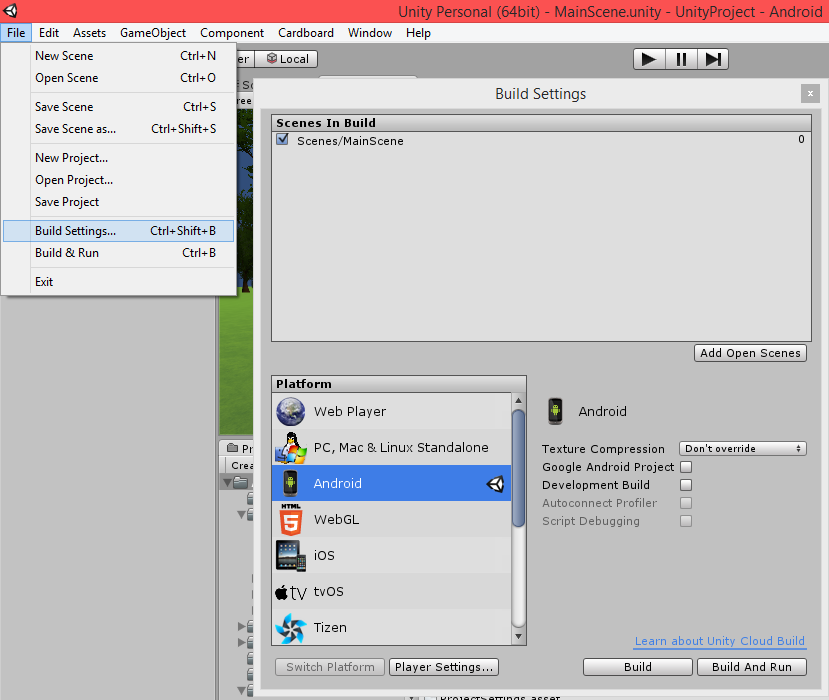Open the Texture Compression dropdown
The height and width of the screenshot is (700, 829).
tap(742, 448)
